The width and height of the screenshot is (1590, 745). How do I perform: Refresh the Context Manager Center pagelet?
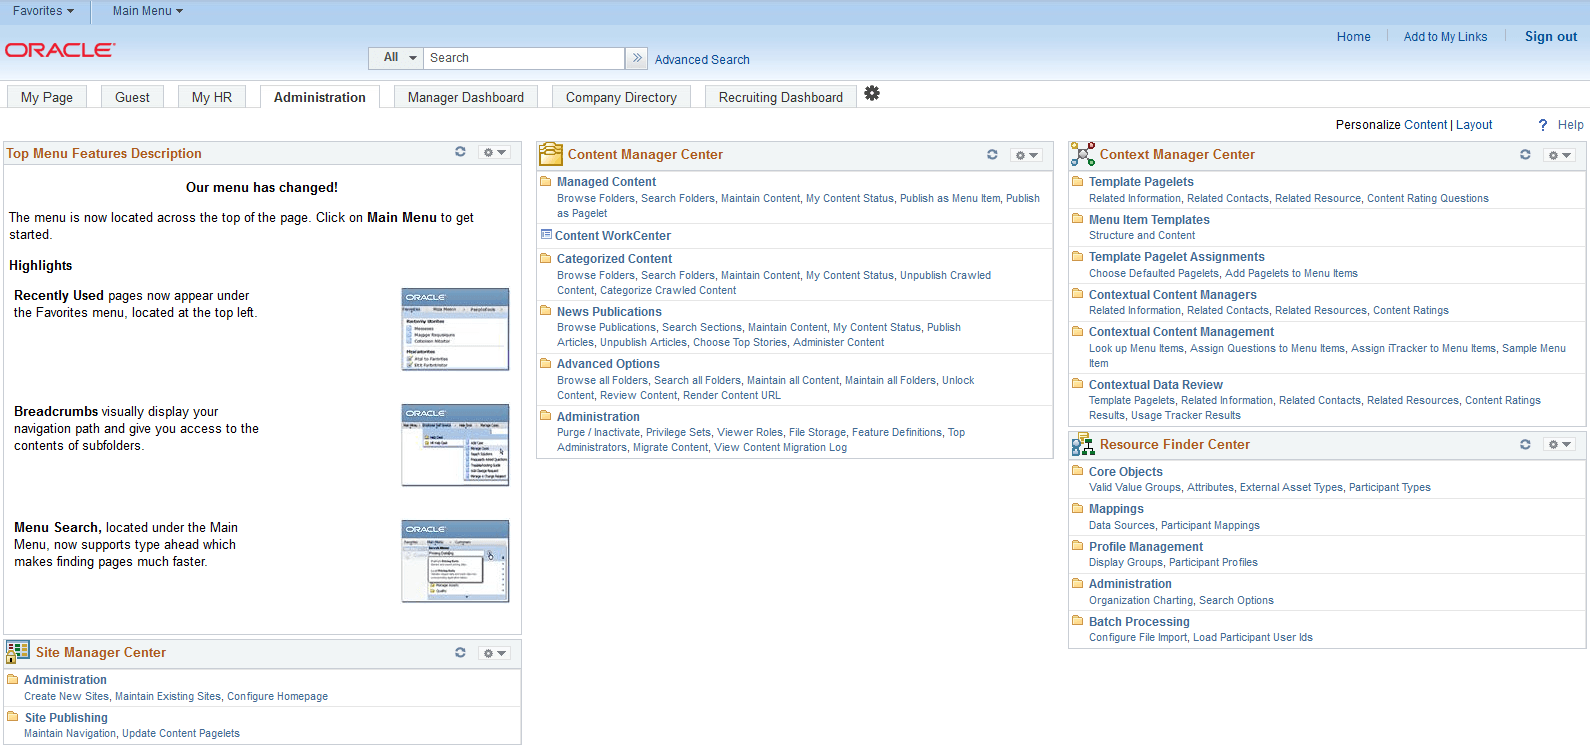1525,154
